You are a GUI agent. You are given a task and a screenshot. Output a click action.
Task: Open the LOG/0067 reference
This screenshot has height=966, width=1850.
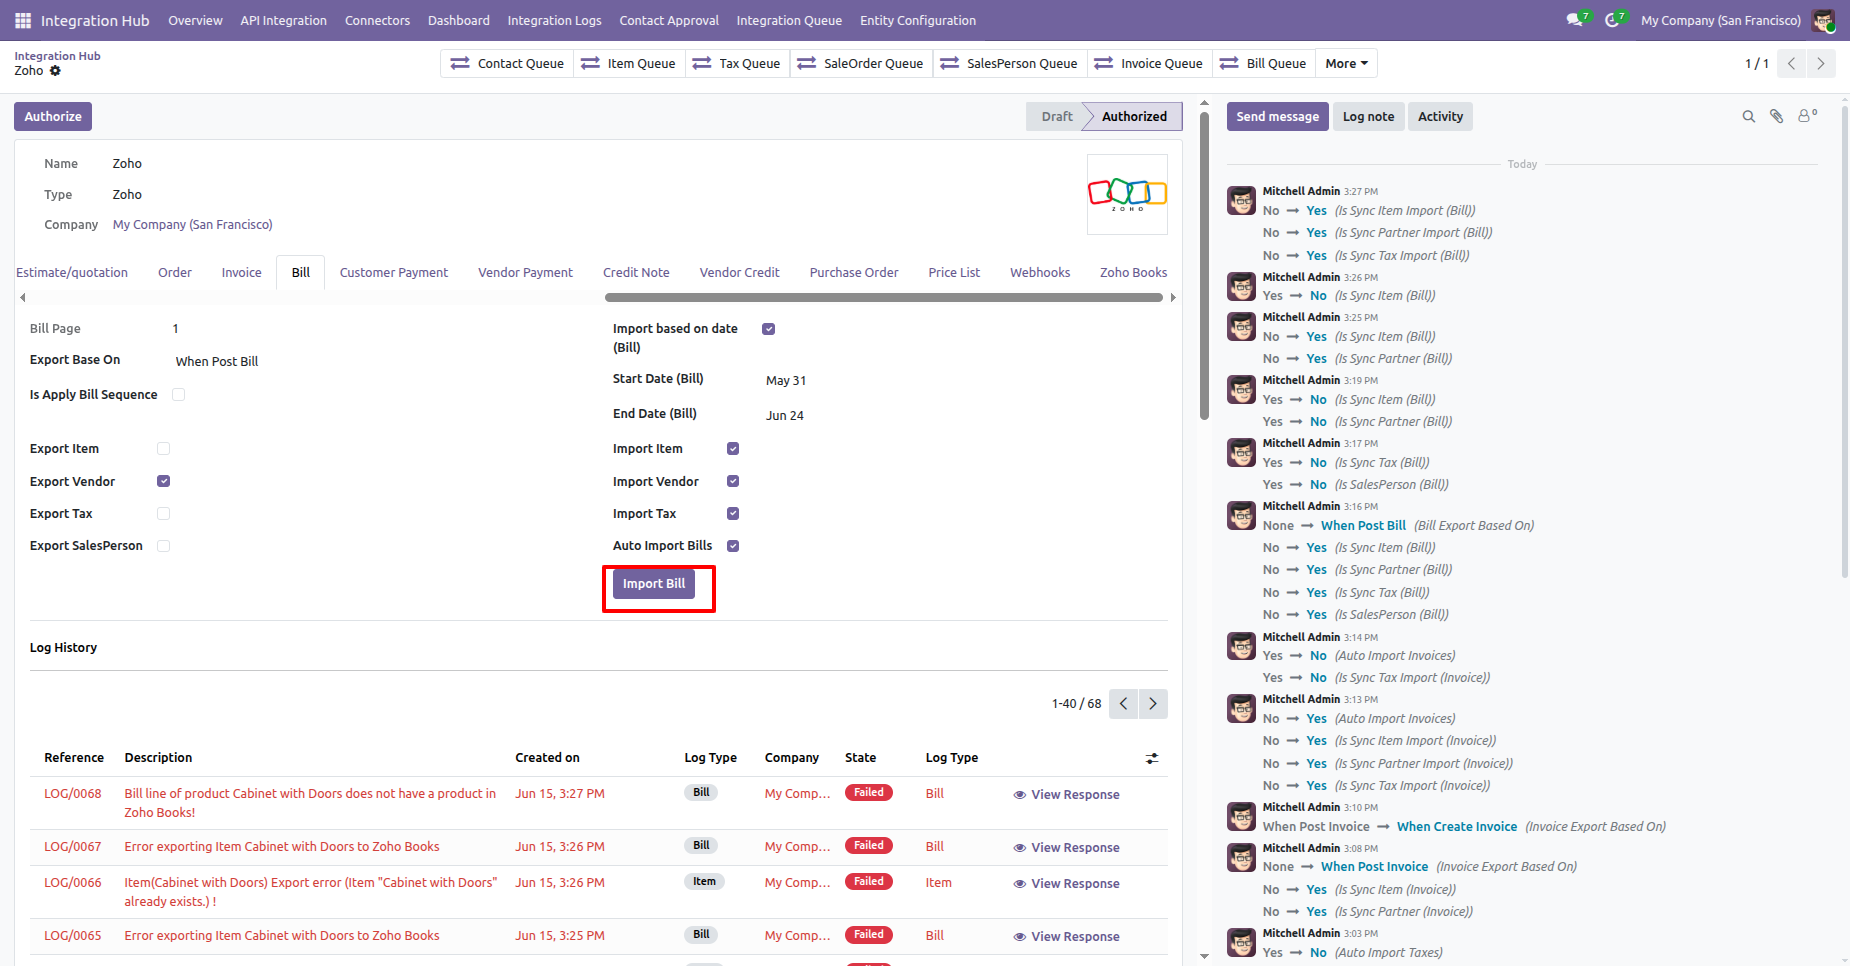[x=73, y=847]
